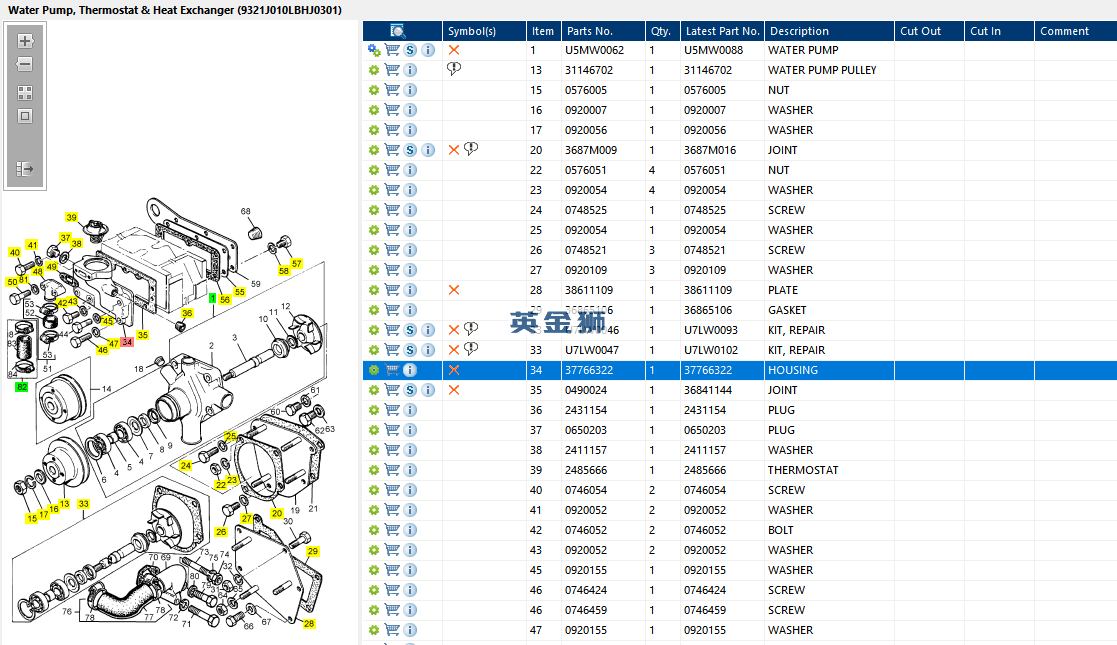This screenshot has height=645, width=1117.
Task: Add part 0746459 SCREW to the cart
Action: 392,610
